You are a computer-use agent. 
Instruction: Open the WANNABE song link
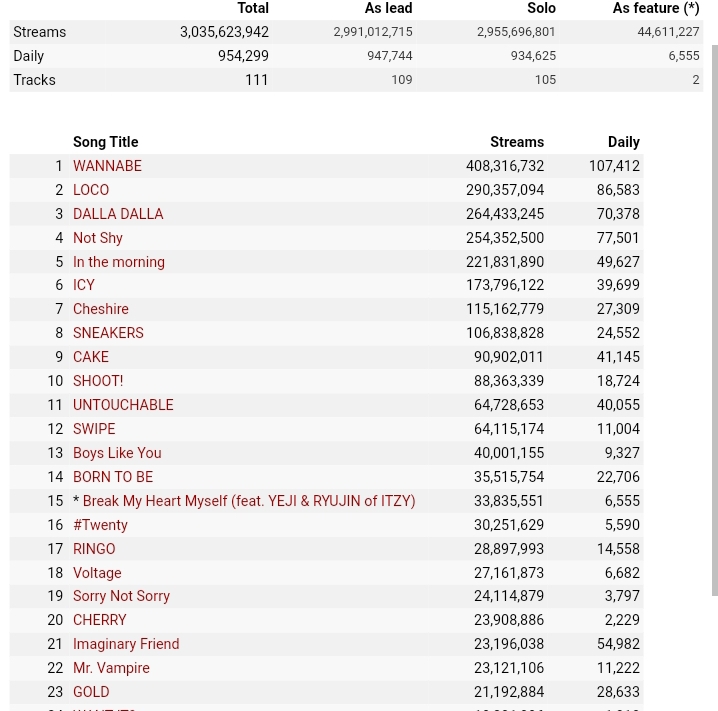tap(107, 166)
